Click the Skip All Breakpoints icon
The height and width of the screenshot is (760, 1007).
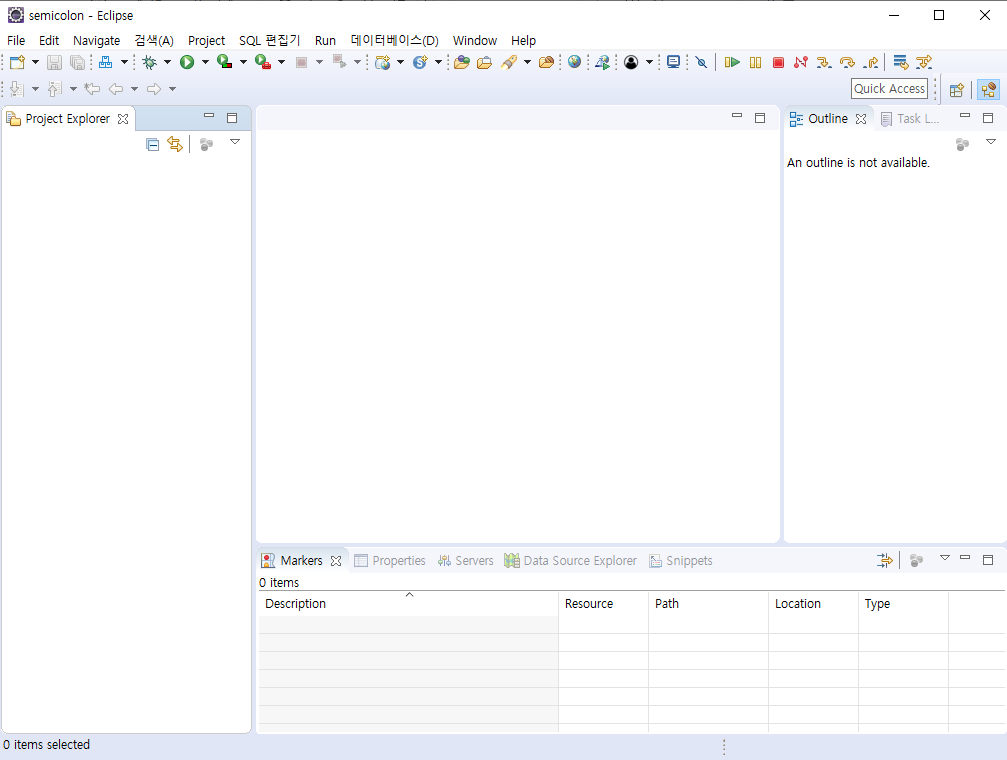point(701,62)
